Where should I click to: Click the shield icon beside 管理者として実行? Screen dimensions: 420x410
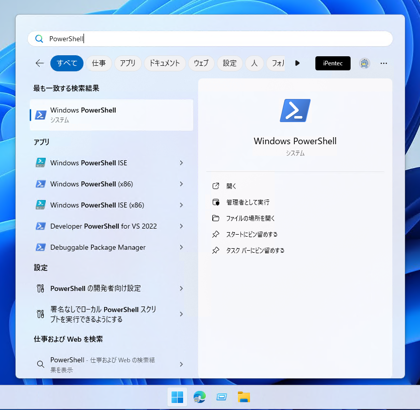tap(216, 202)
